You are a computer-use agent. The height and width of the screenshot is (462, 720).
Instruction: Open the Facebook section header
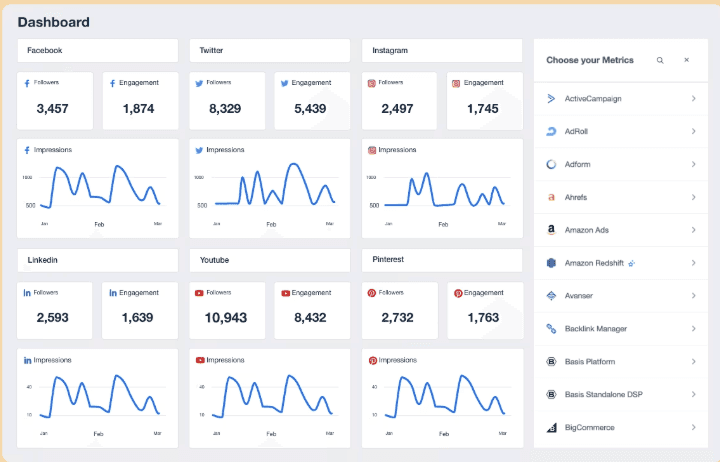(98, 51)
